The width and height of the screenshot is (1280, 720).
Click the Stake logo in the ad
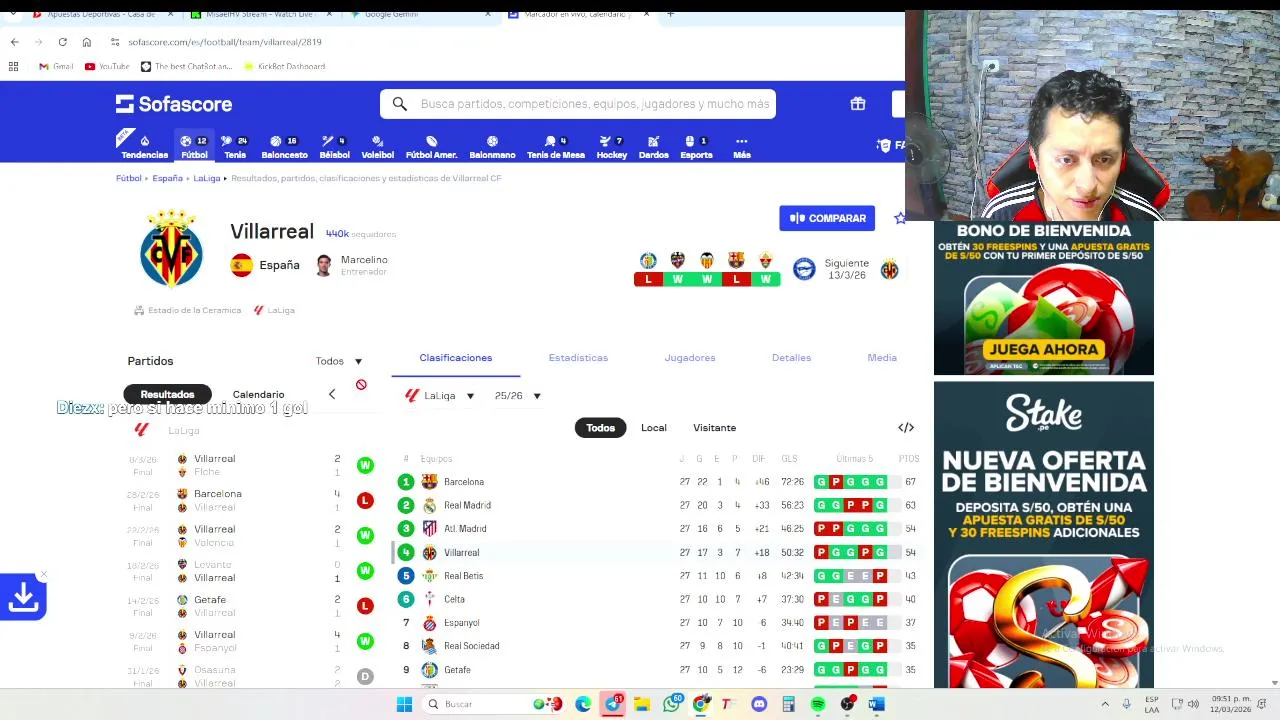click(x=1043, y=413)
